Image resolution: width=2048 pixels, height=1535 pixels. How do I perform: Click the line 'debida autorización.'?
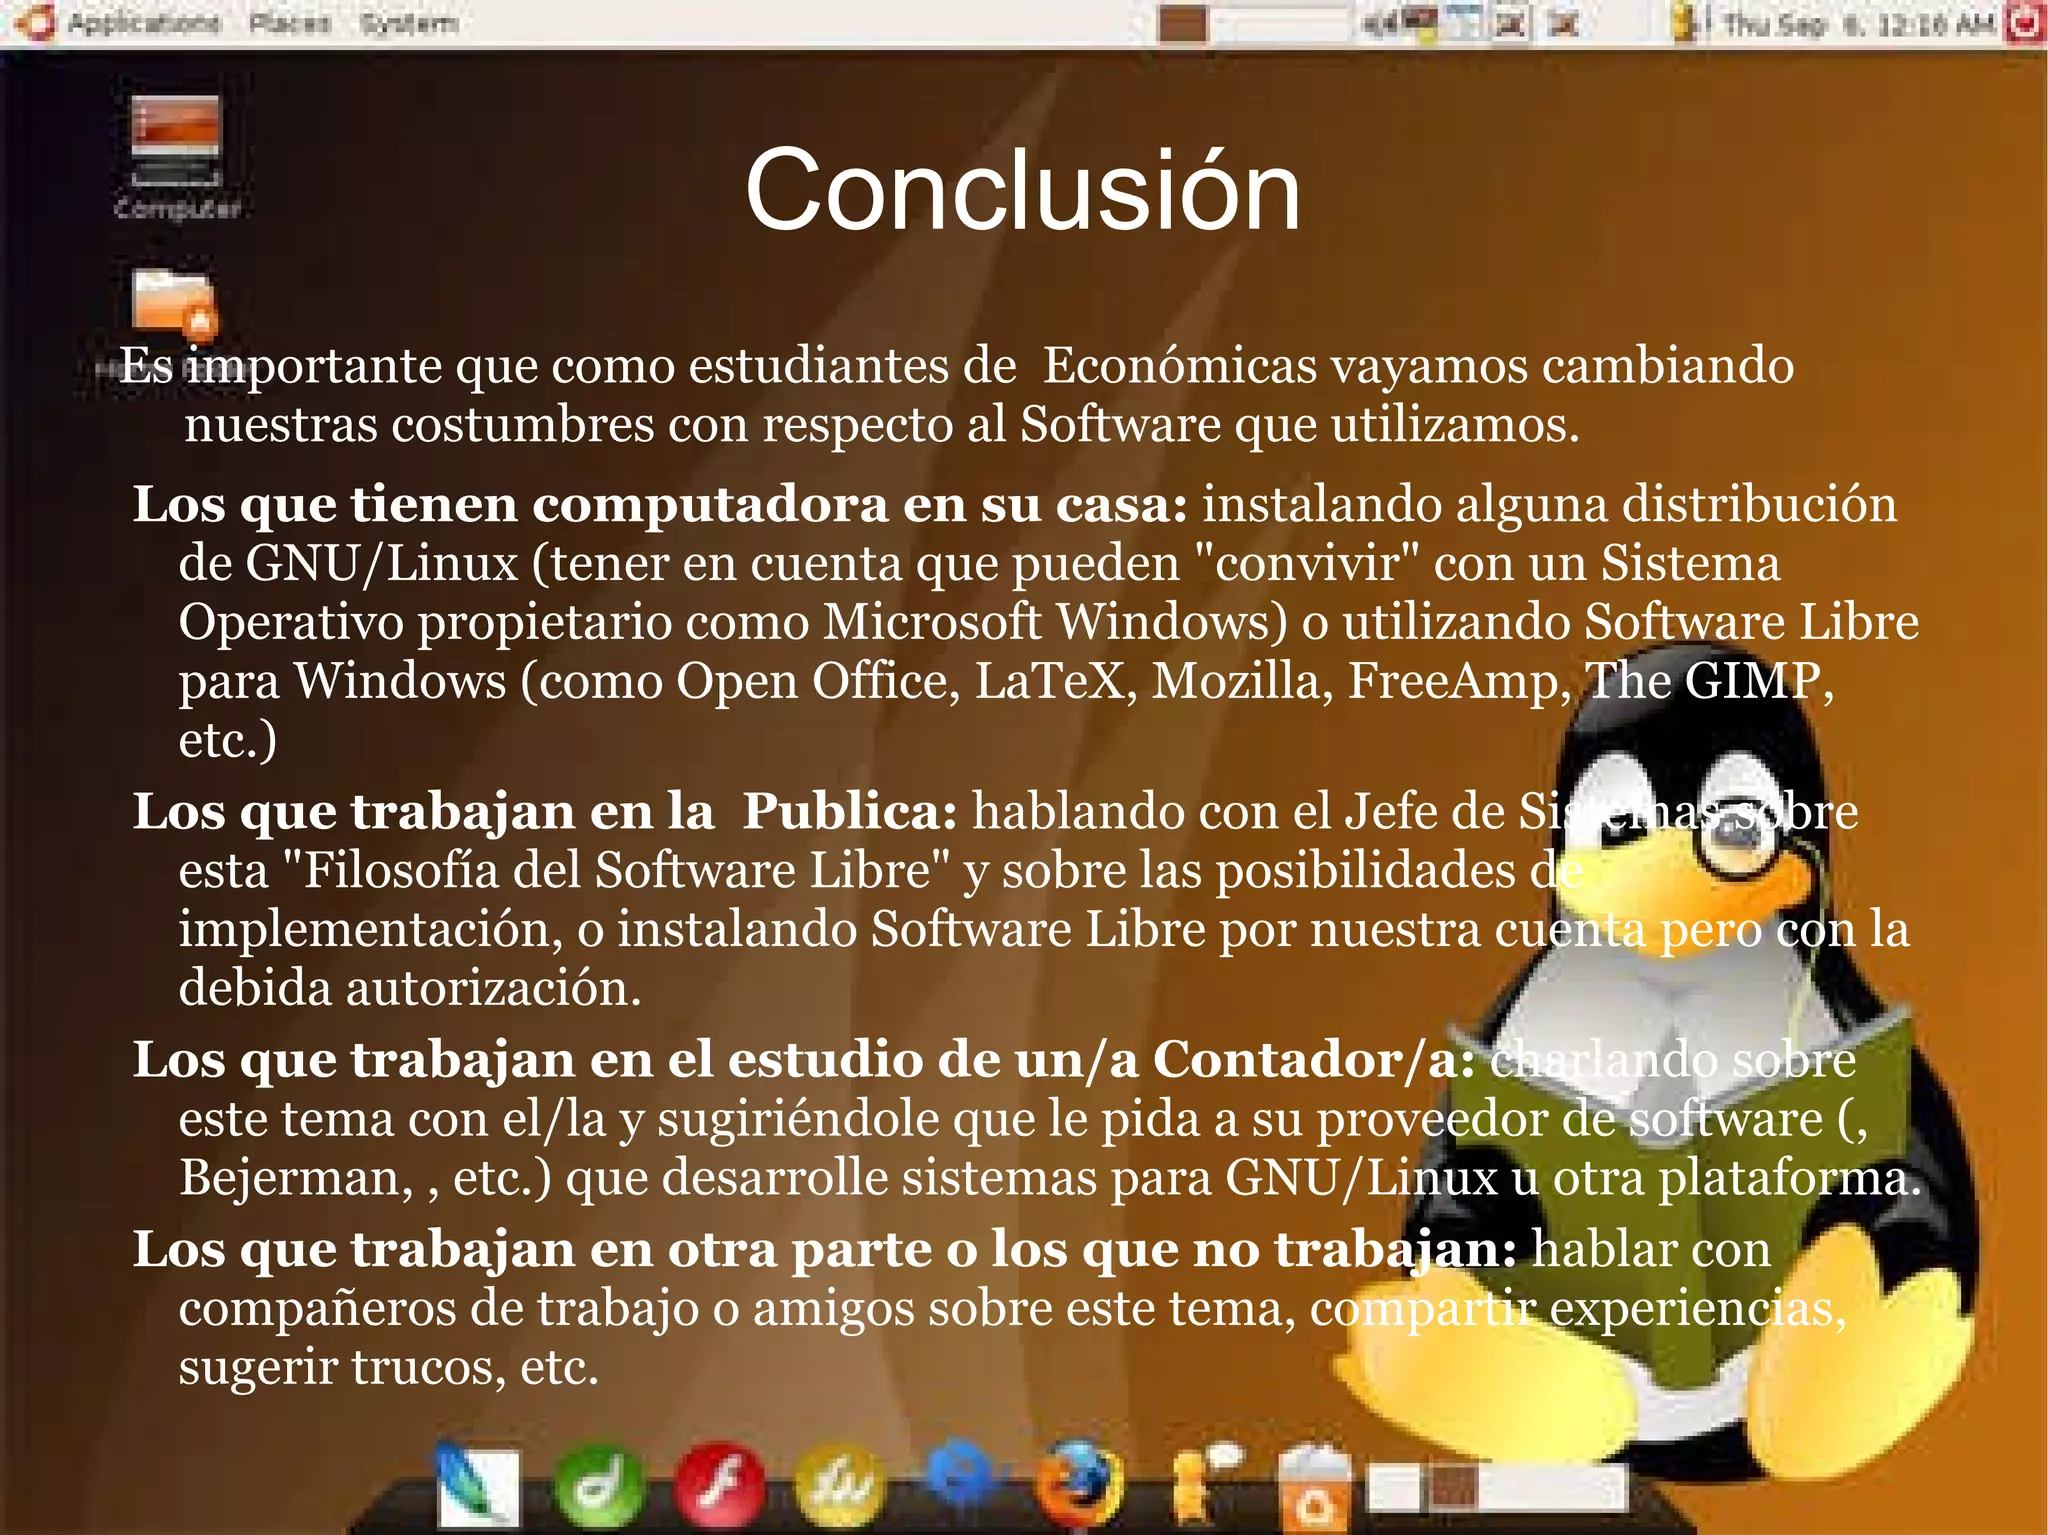pos(410,988)
